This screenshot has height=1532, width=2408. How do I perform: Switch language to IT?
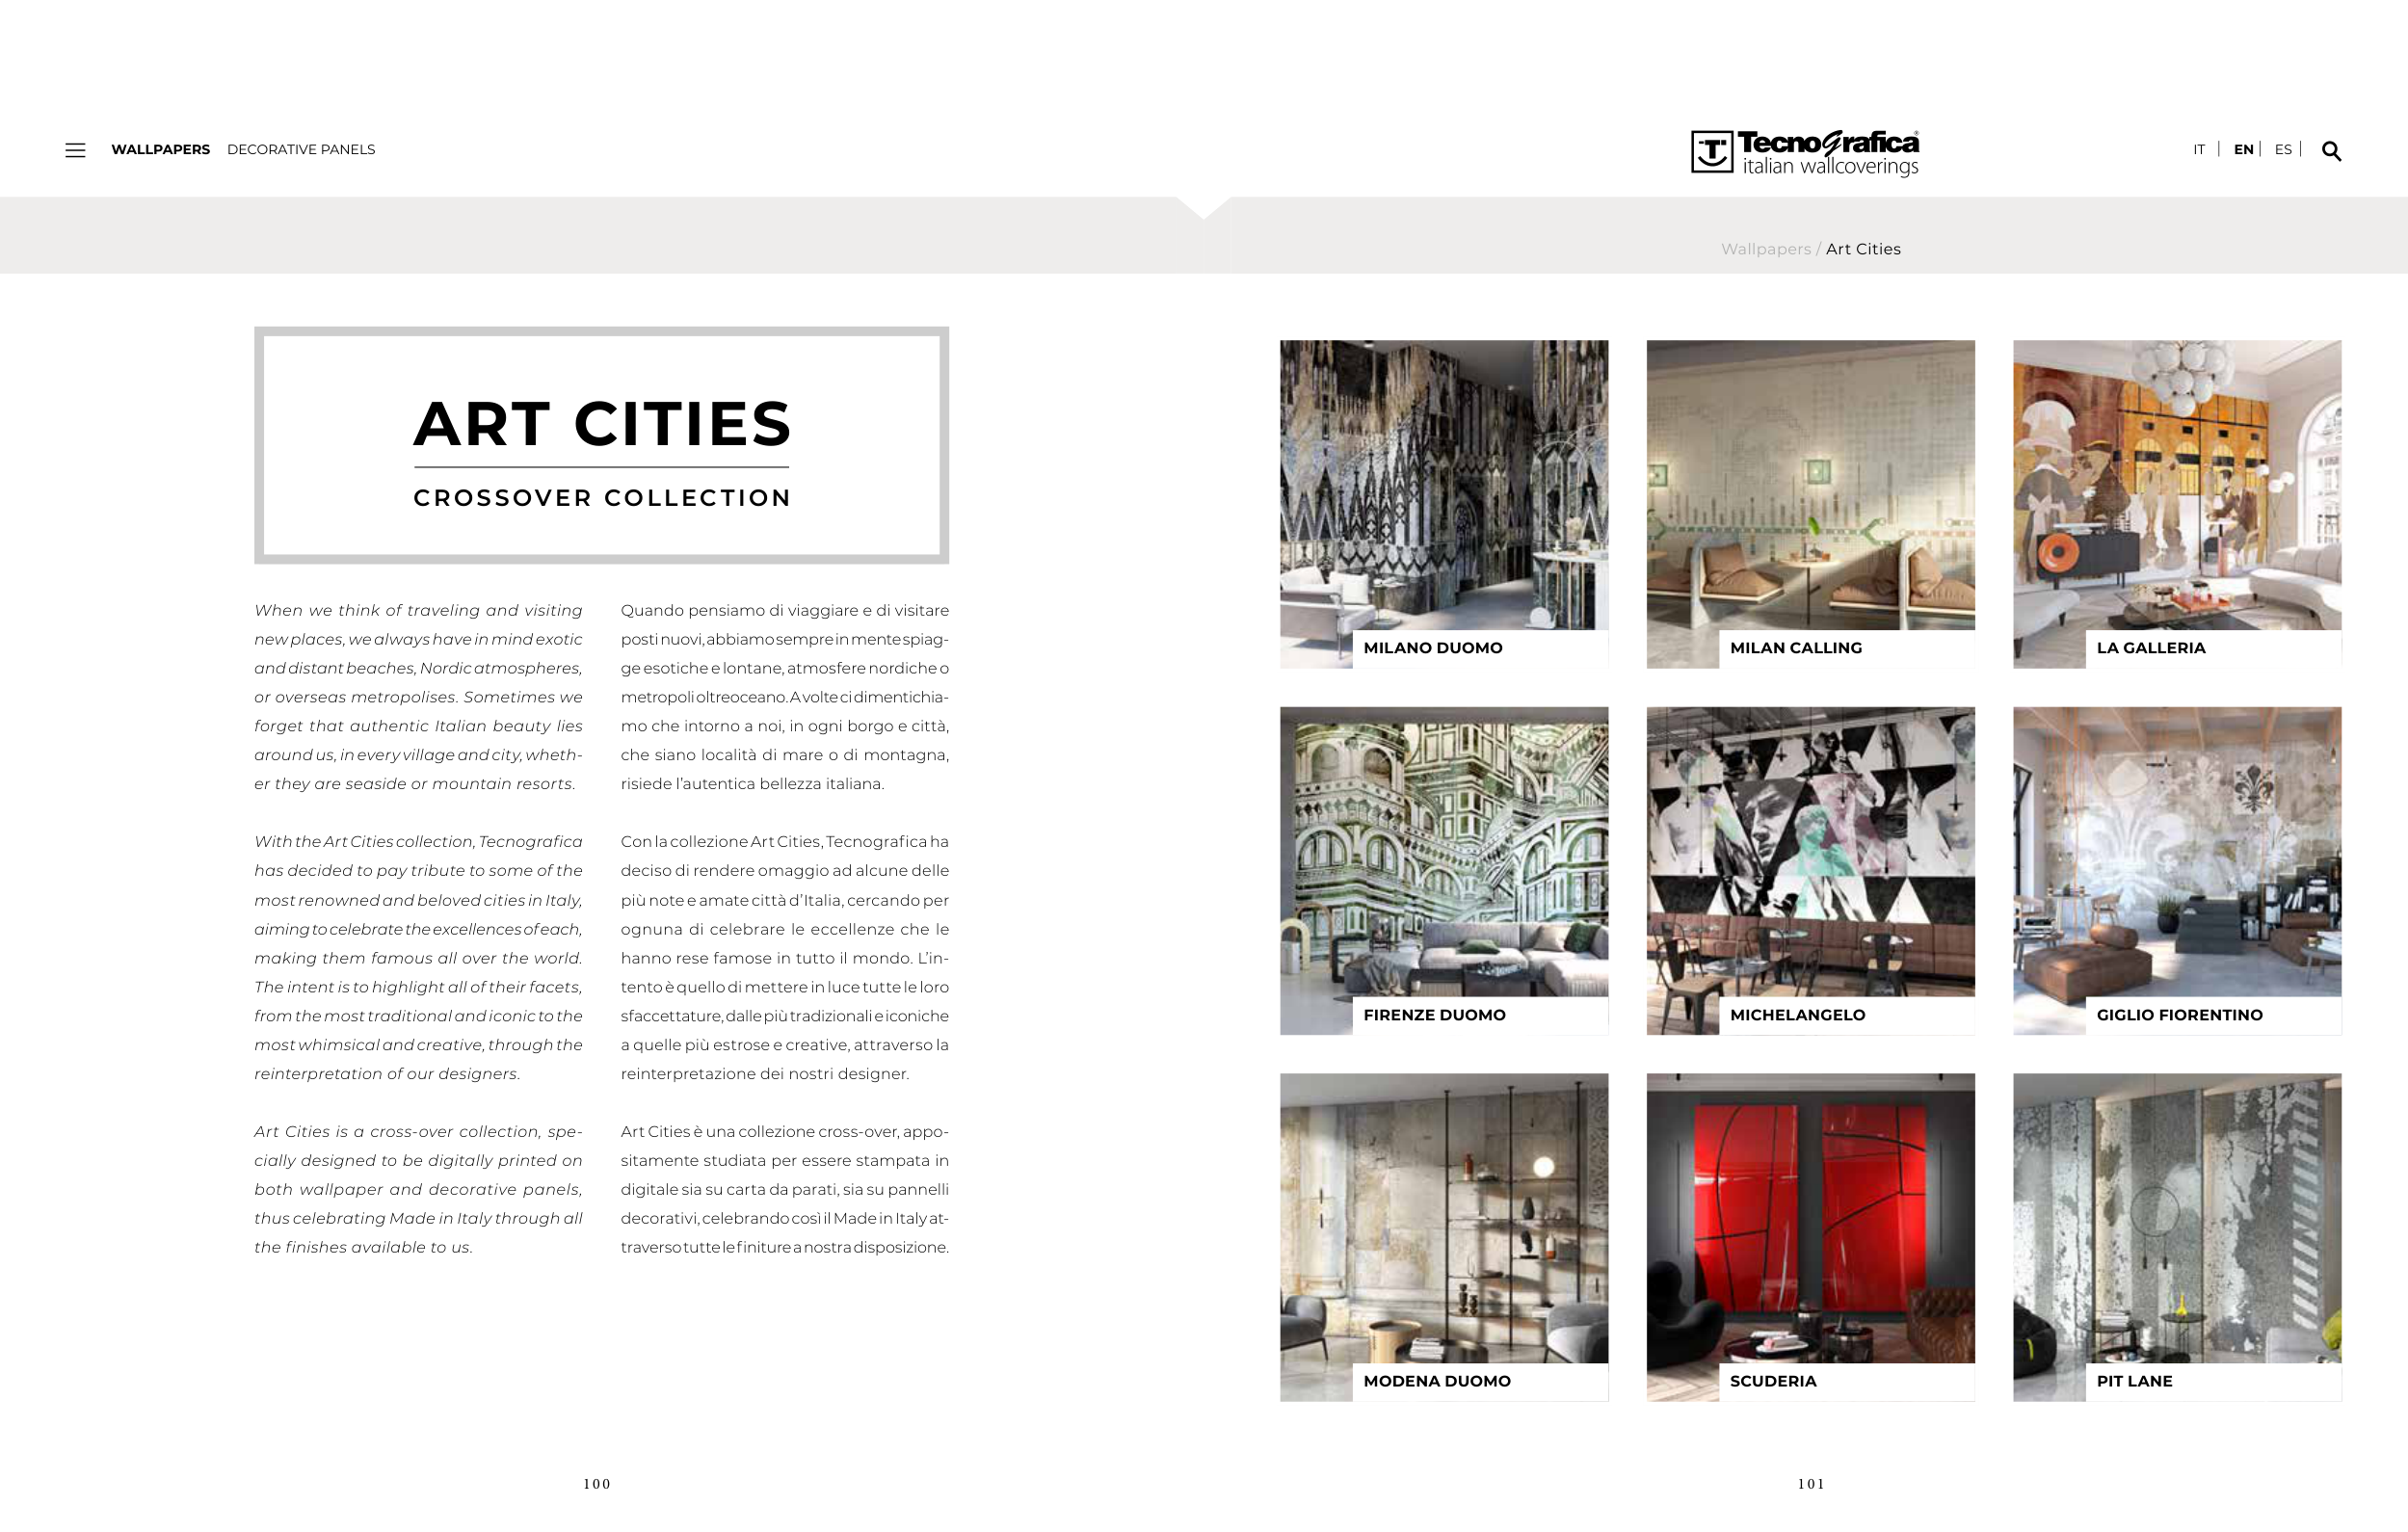tap(2199, 149)
